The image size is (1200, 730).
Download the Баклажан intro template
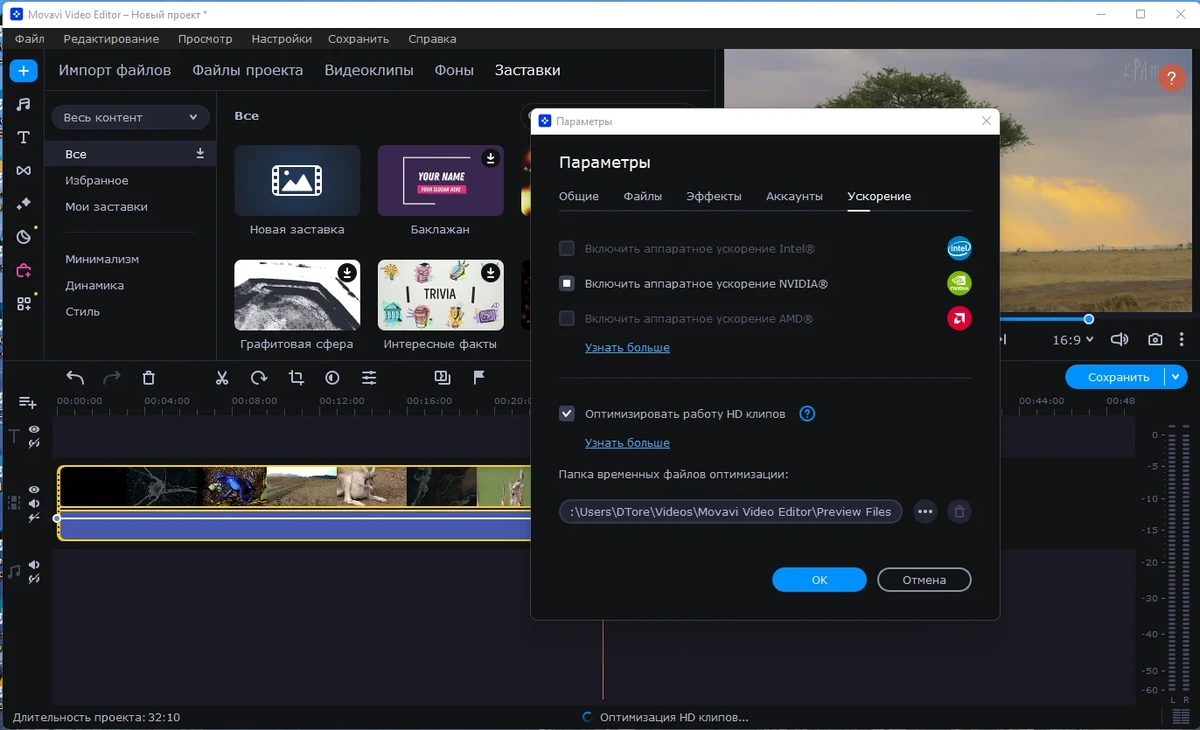coord(490,158)
